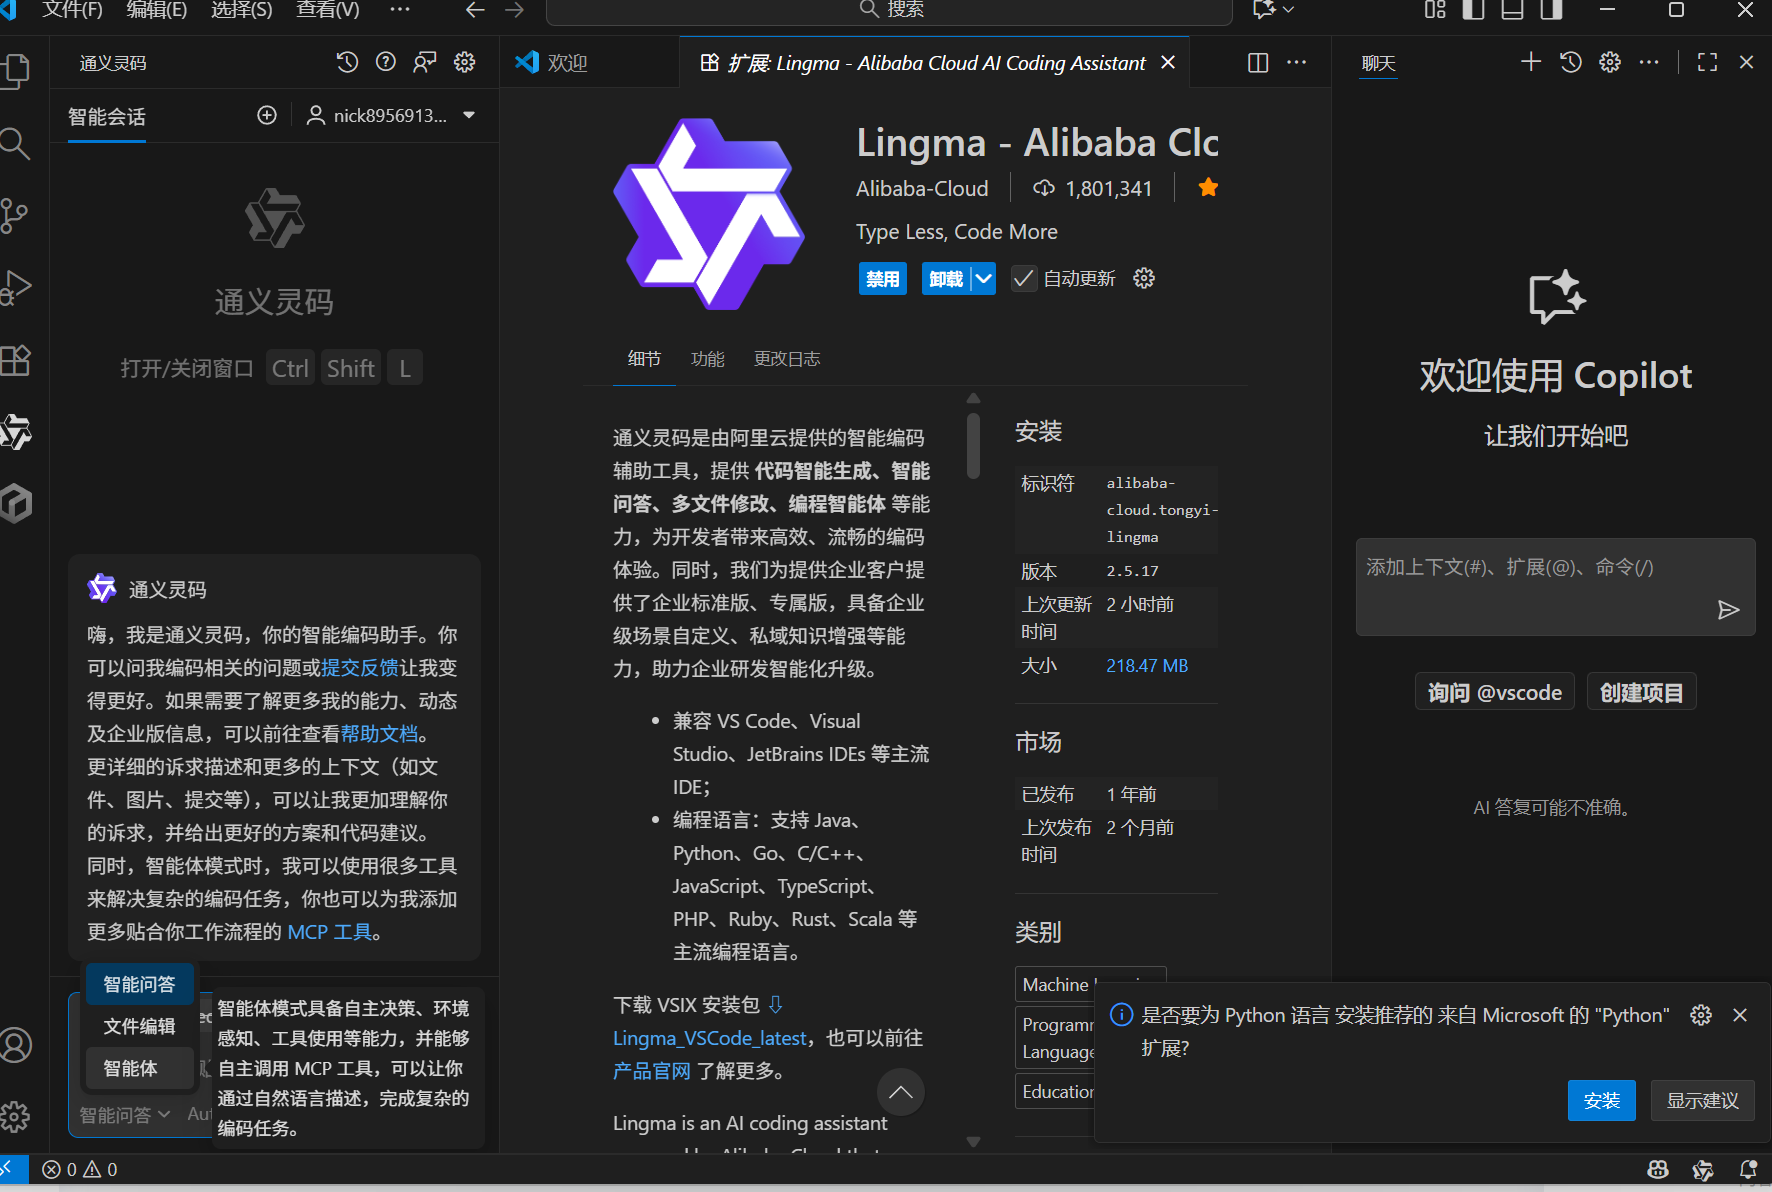The width and height of the screenshot is (1772, 1192).
Task: Switch to the 功能 tab
Action: pyautogui.click(x=708, y=358)
